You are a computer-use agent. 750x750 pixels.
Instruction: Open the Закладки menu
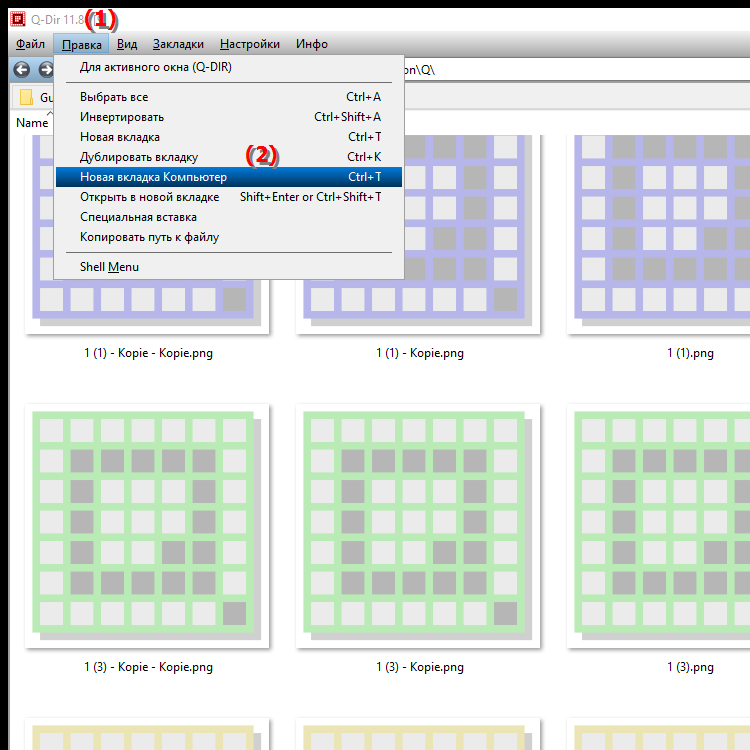point(178,44)
